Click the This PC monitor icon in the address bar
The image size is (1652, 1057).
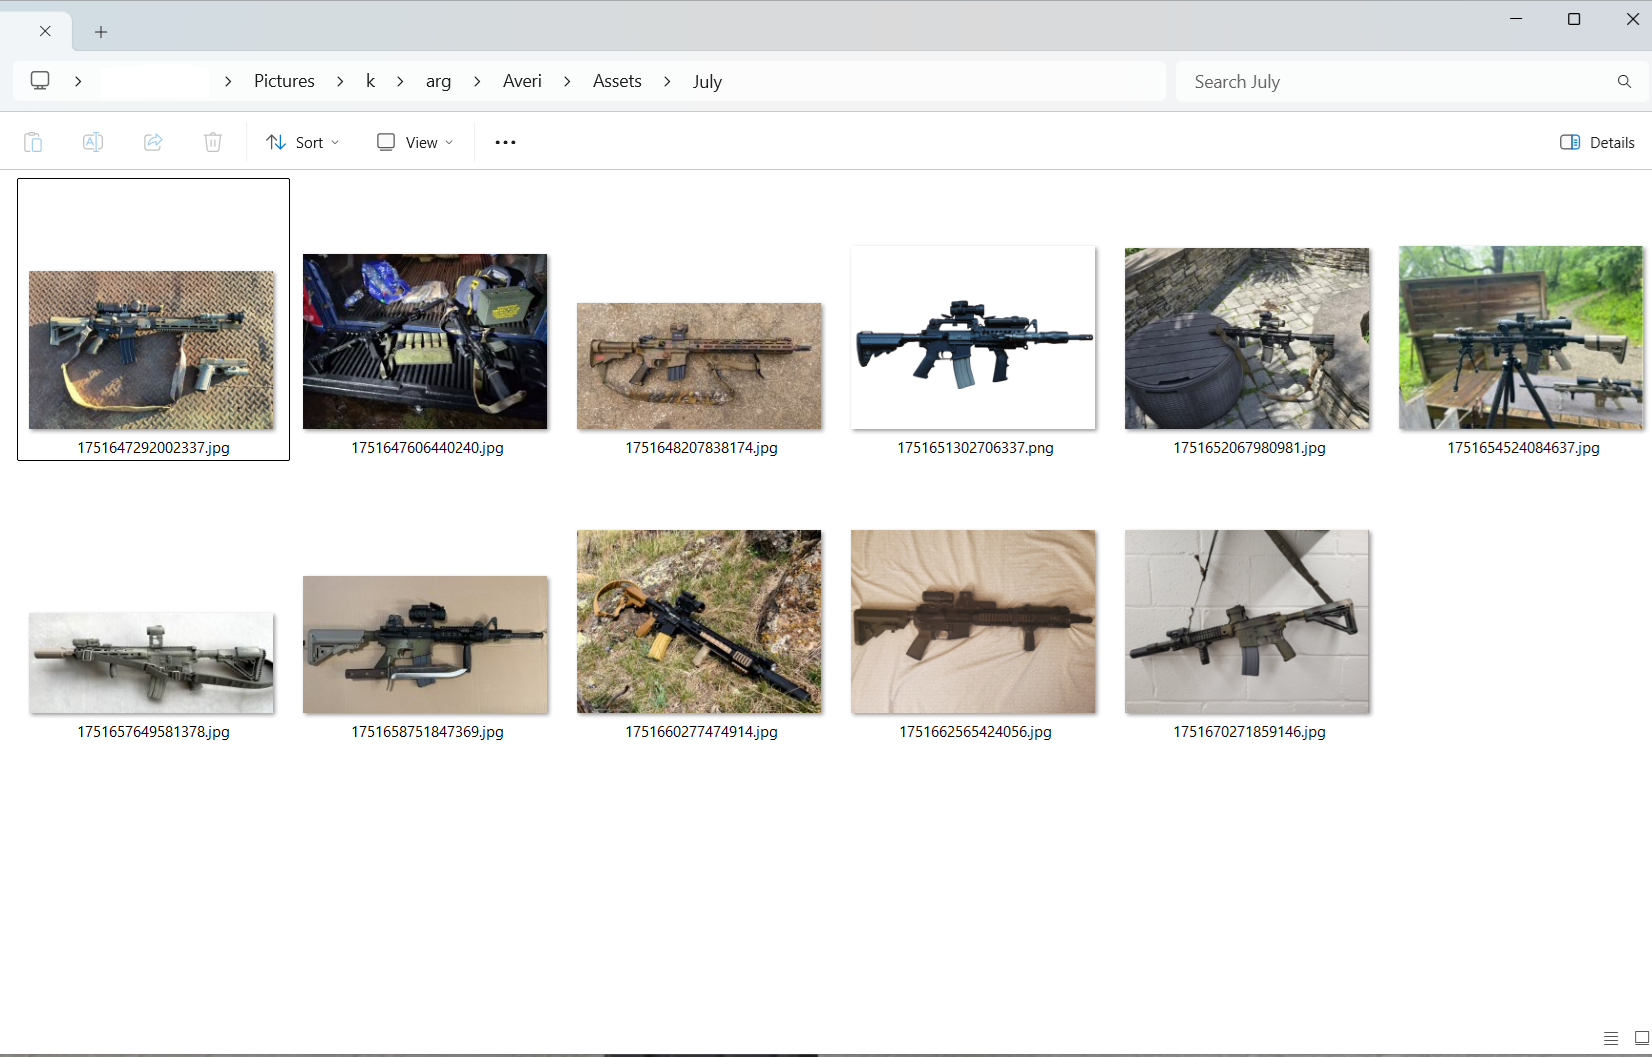(x=40, y=81)
